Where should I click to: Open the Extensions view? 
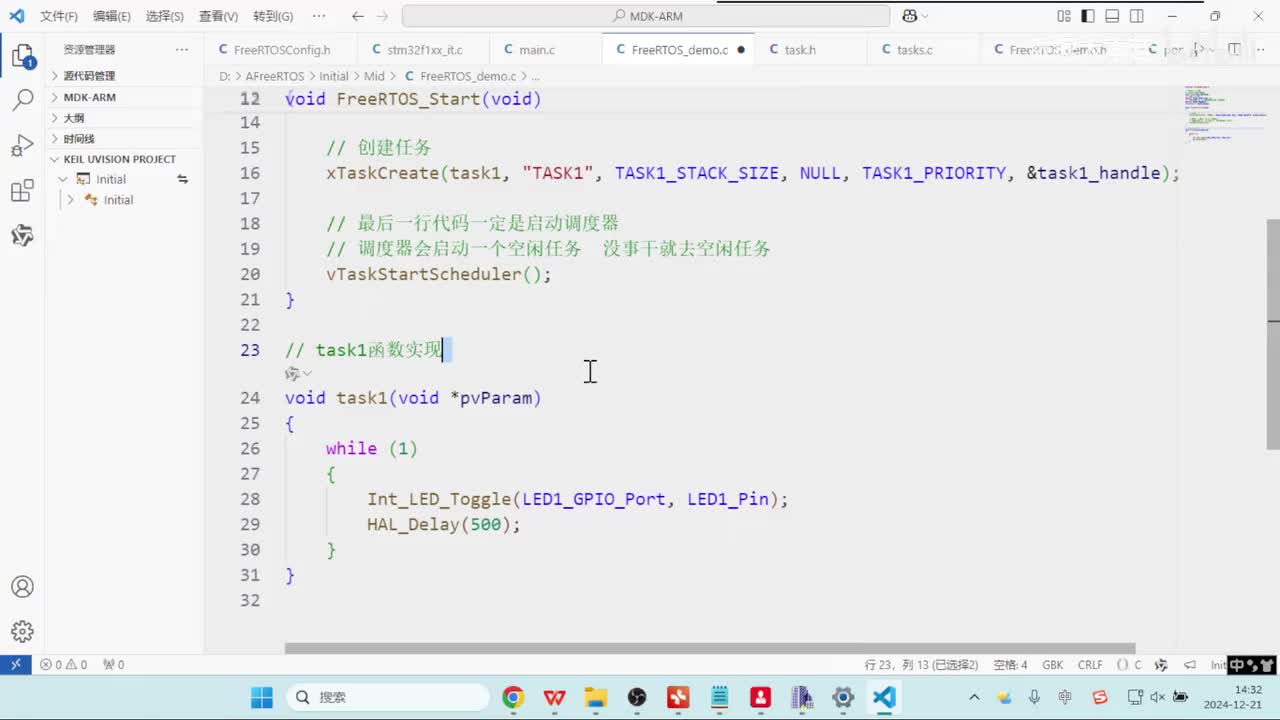point(22,191)
